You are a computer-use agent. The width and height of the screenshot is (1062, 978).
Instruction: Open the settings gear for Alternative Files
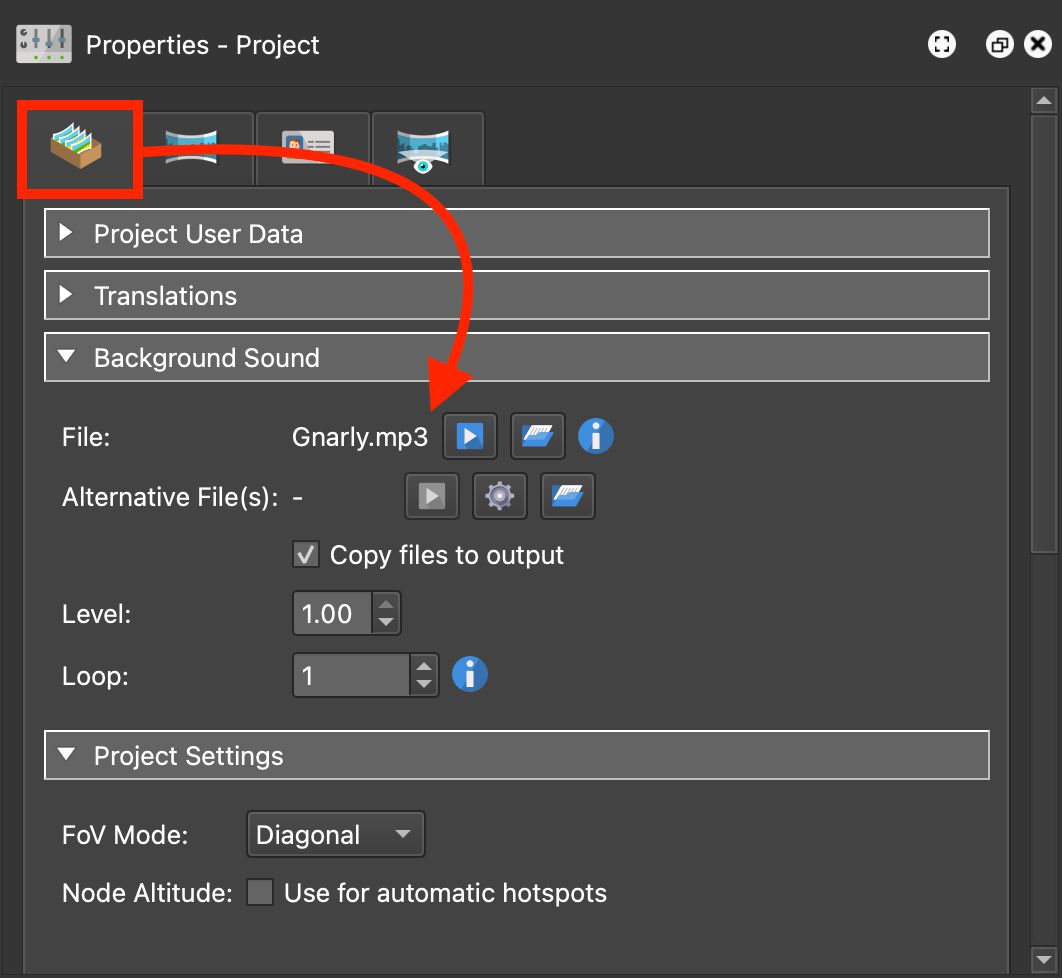pyautogui.click(x=499, y=496)
